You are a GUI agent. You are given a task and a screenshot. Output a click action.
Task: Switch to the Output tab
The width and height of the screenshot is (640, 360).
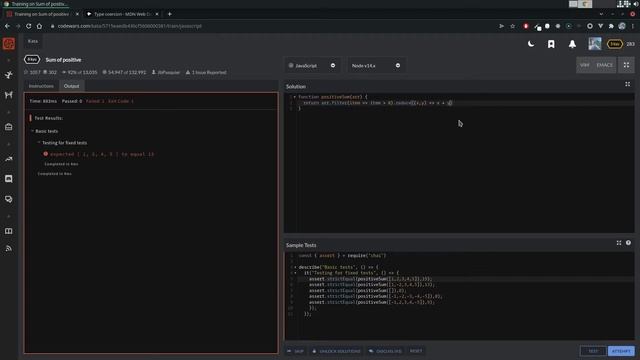[x=71, y=86]
